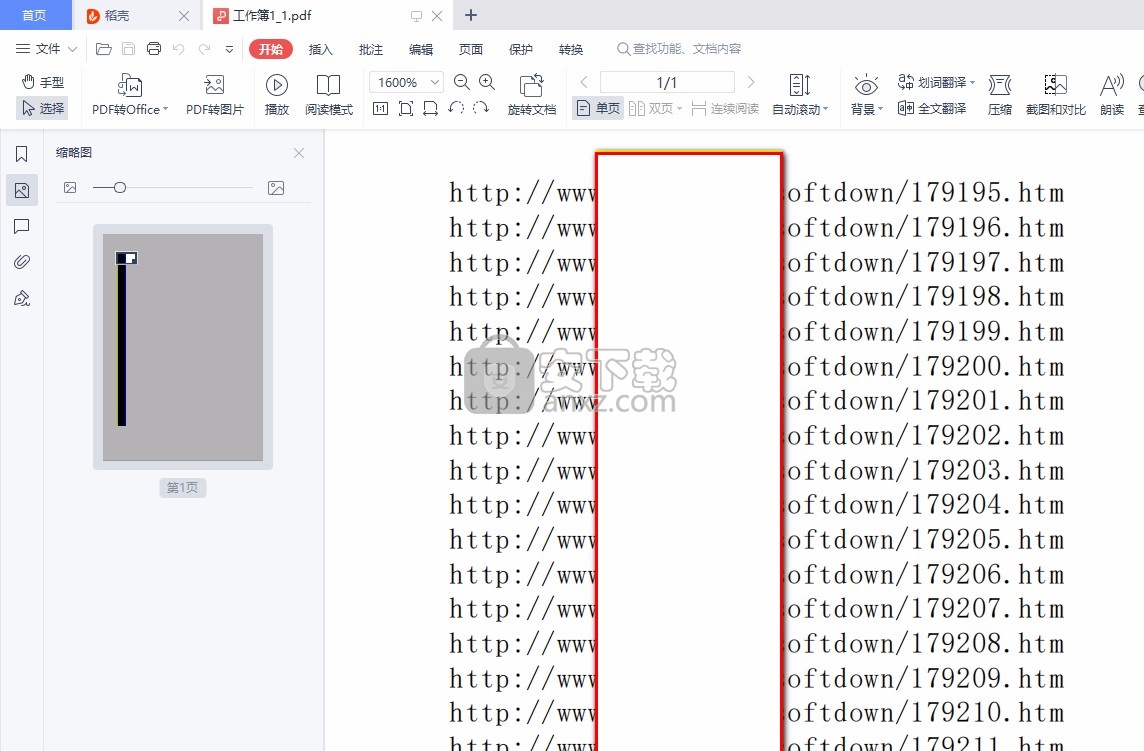The image size is (1144, 751).
Task: Click the page number field showing 1/1
Action: 667,82
